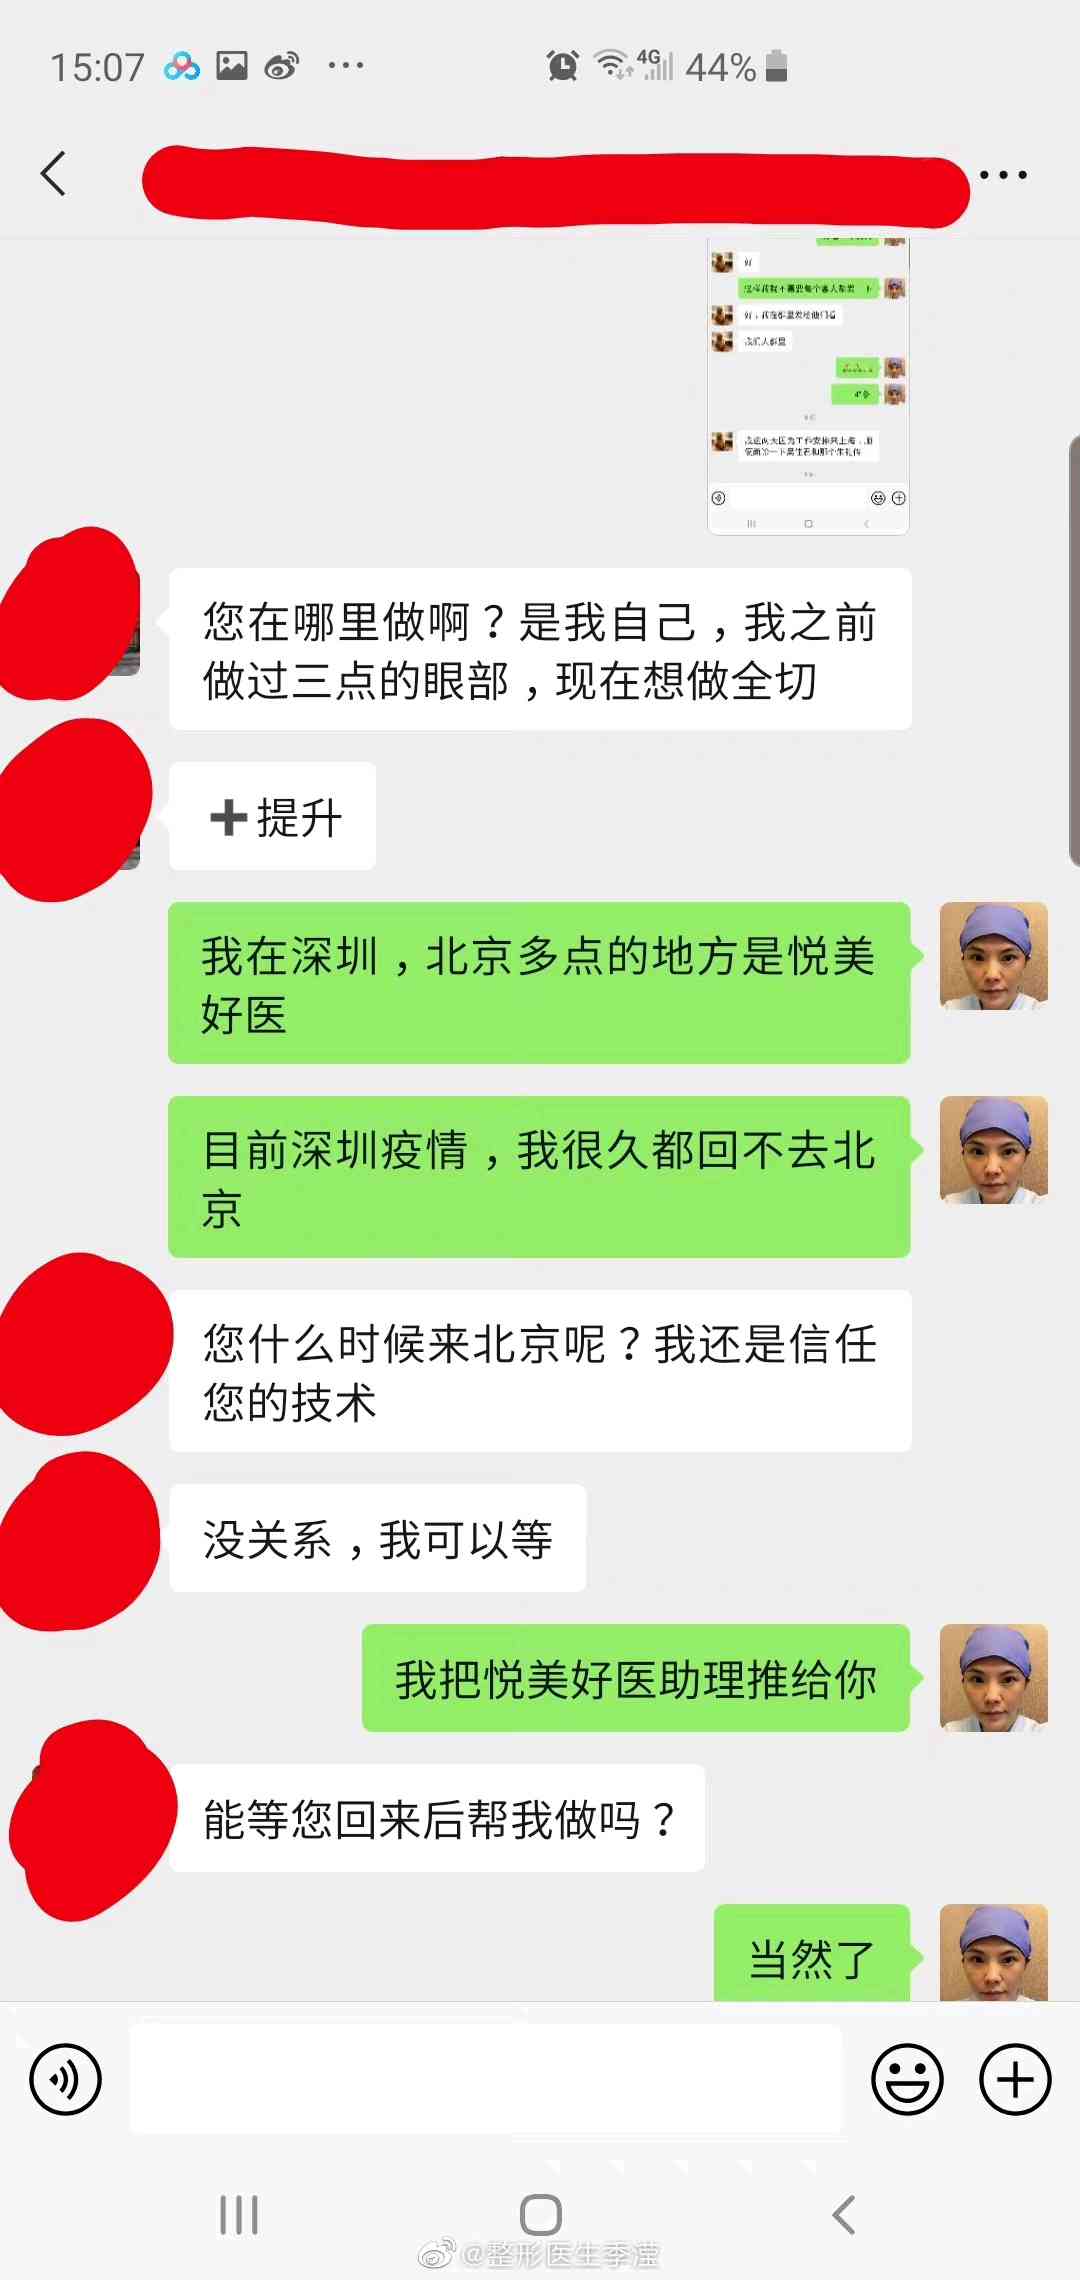Tap doctor avatar beside 目前深圳疫情 message
The image size is (1080, 2280).
click(994, 1150)
